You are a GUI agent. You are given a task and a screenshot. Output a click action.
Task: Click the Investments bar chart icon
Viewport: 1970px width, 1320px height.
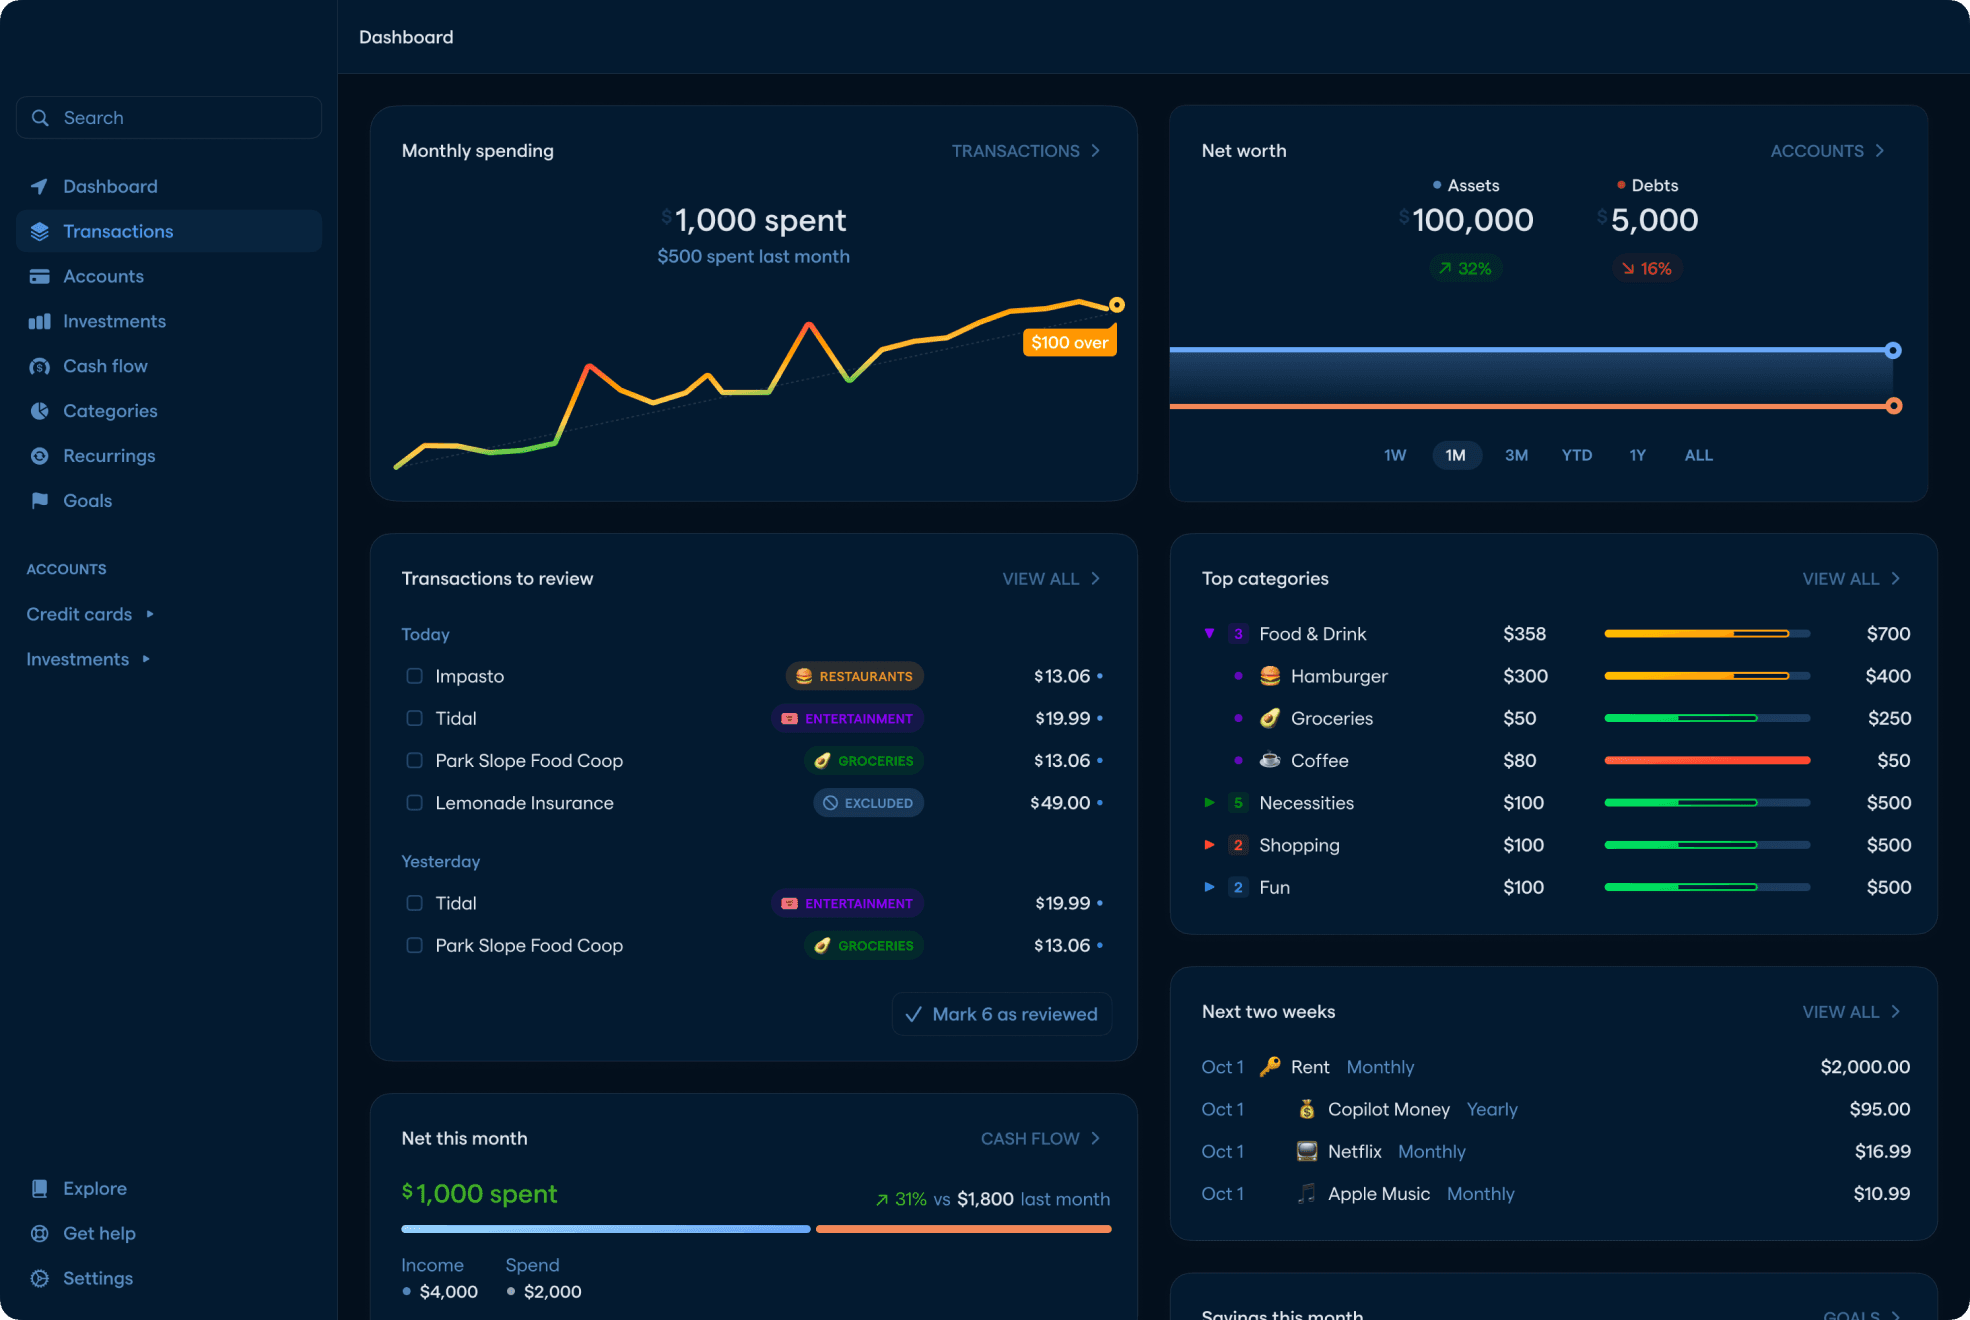39,322
